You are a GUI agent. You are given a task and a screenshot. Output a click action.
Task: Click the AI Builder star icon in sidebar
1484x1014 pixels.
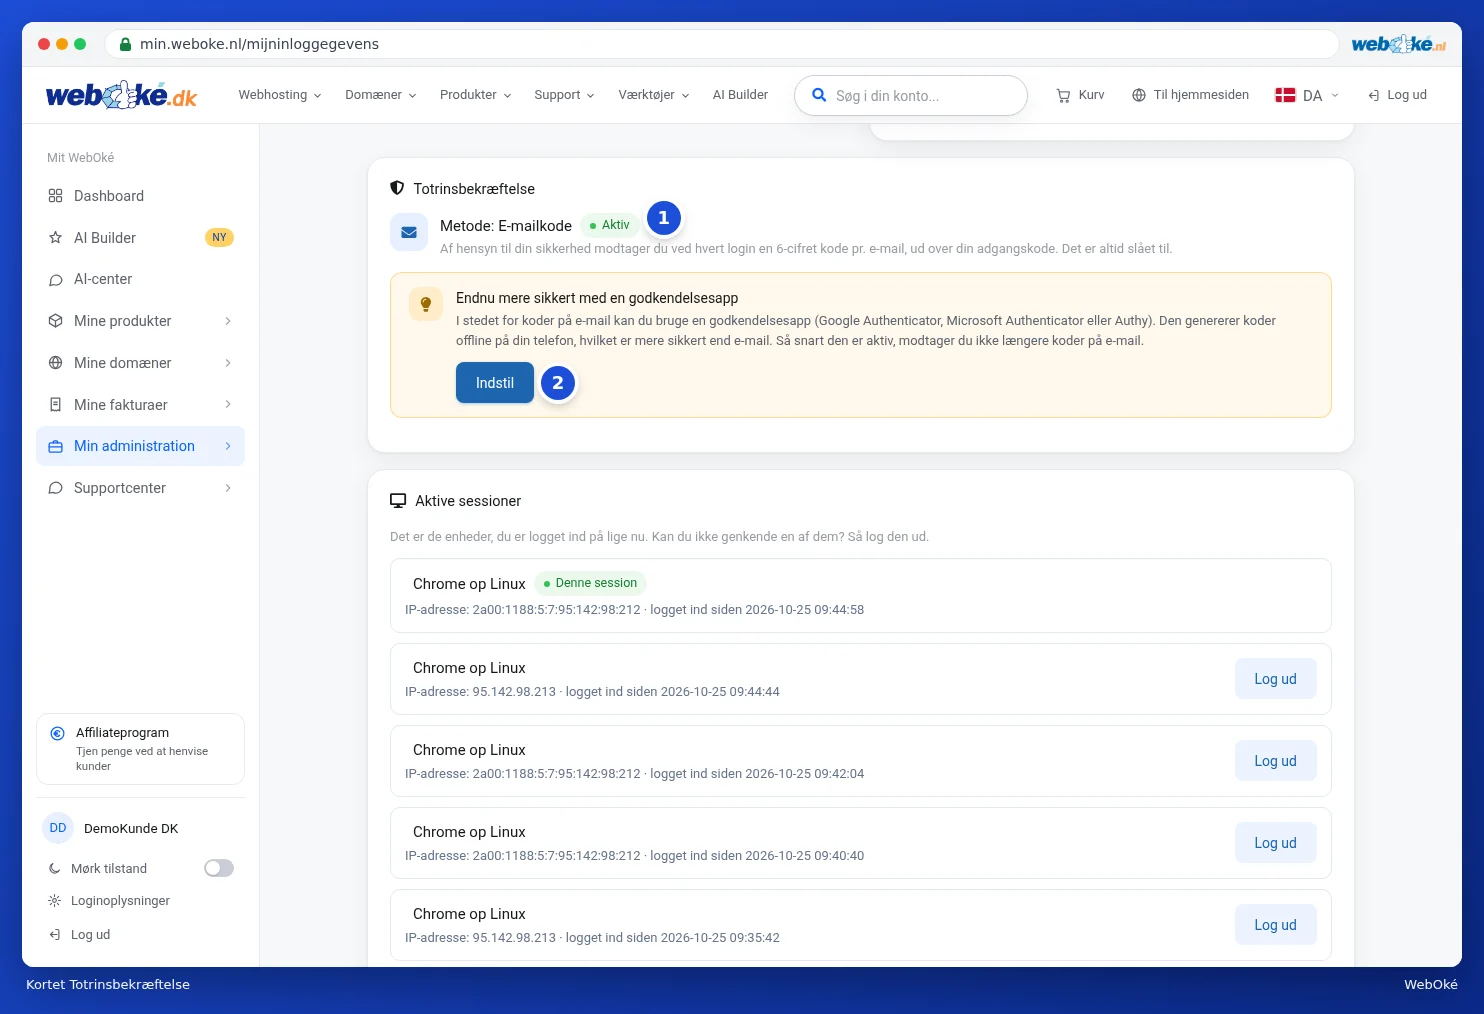click(x=55, y=238)
